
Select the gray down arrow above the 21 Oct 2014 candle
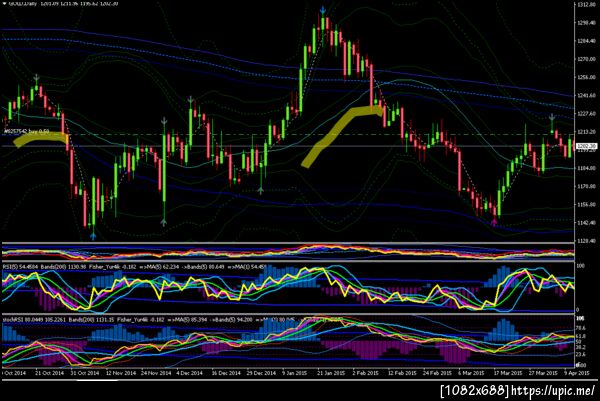click(36, 78)
